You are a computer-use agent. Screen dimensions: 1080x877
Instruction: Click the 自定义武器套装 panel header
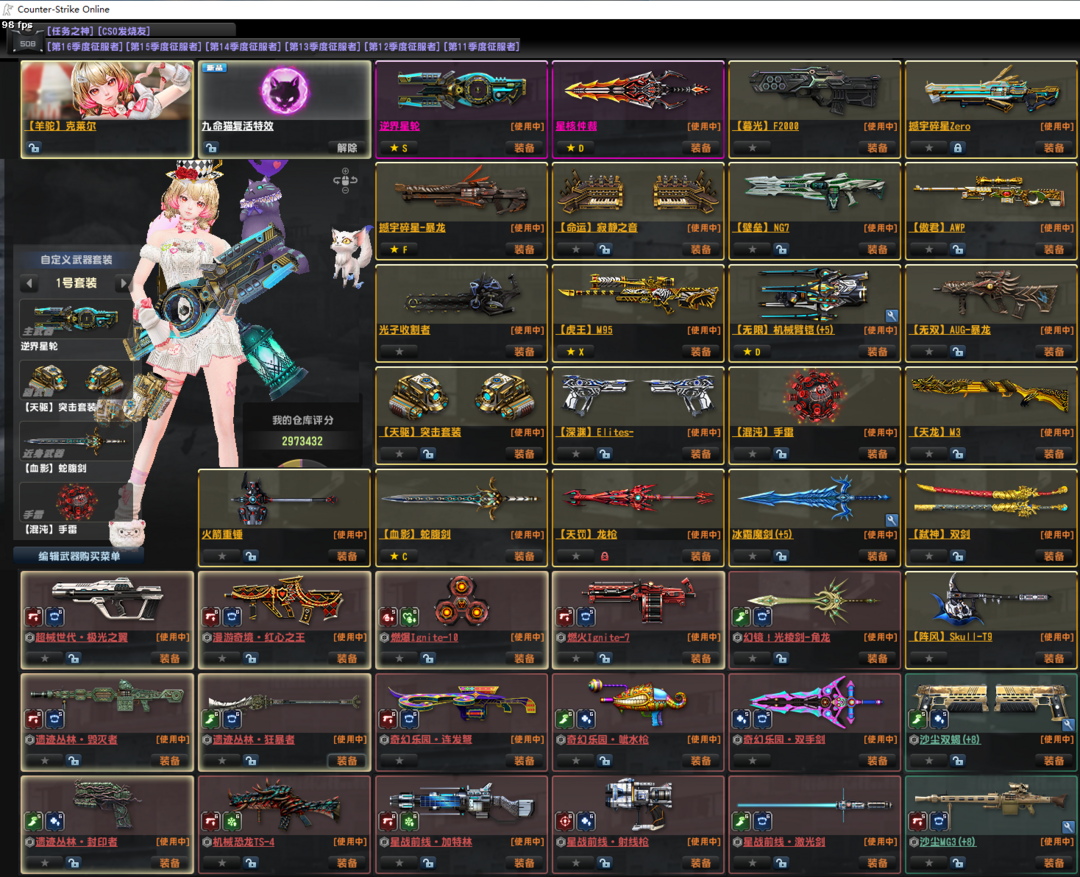[76, 260]
